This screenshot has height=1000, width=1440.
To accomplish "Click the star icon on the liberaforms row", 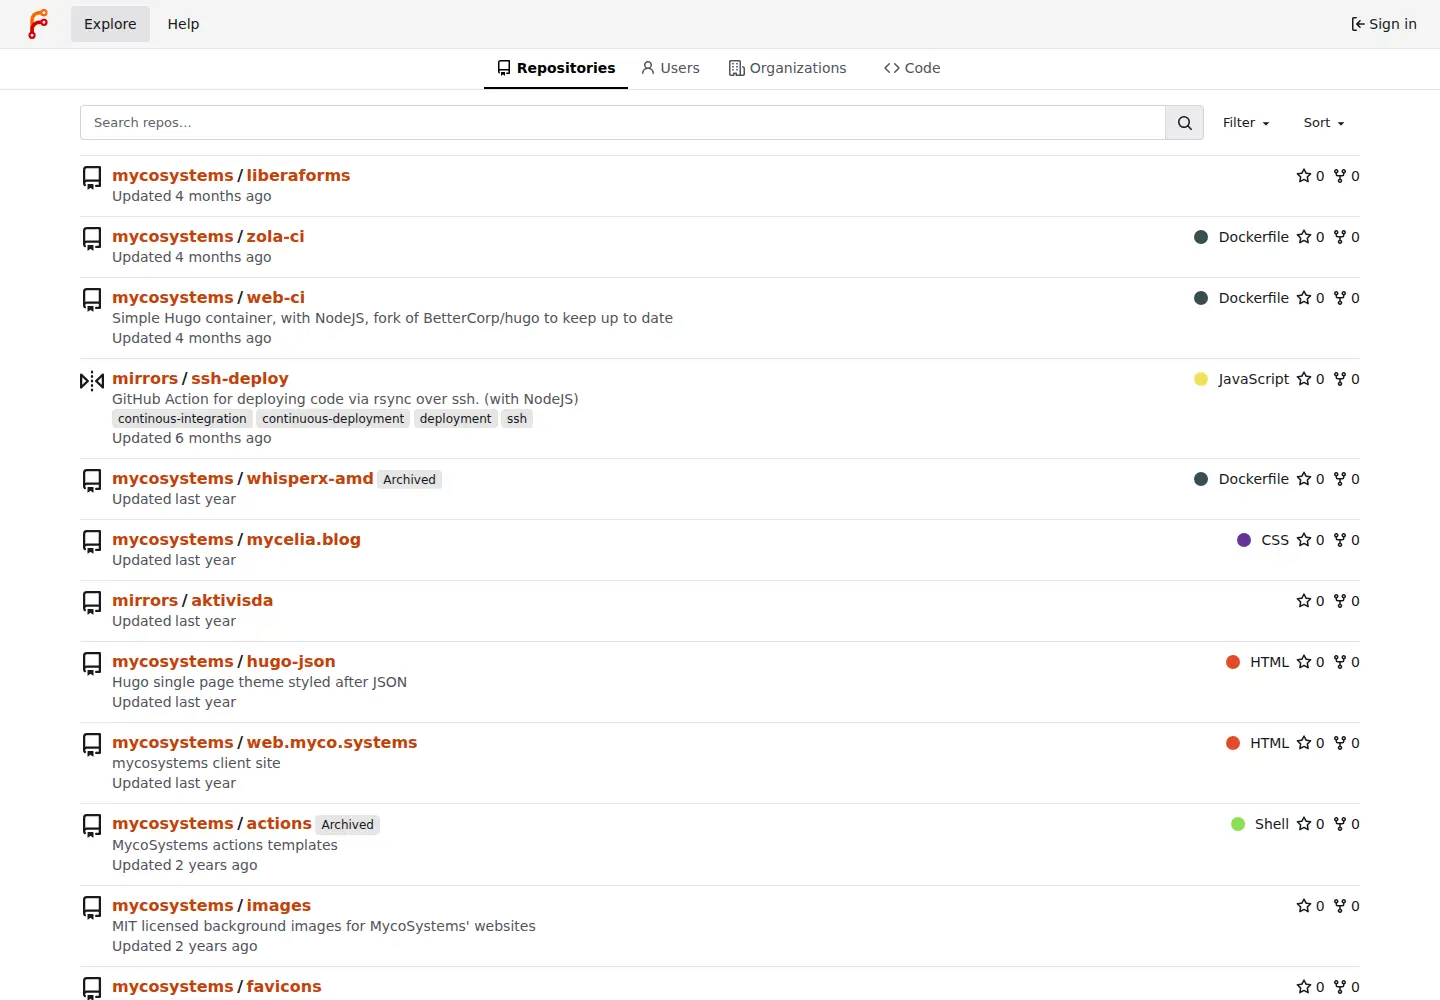I will point(1304,176).
